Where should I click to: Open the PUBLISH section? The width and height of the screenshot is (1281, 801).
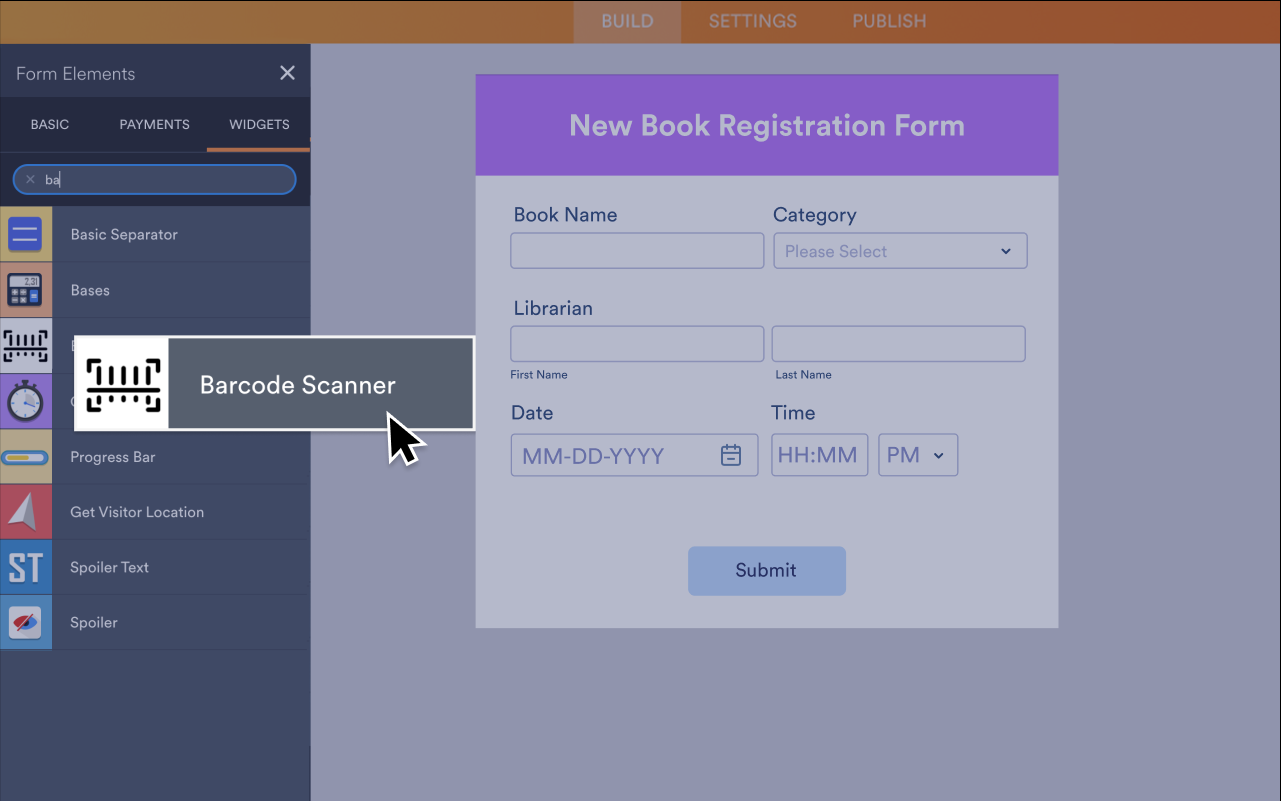[x=888, y=21]
